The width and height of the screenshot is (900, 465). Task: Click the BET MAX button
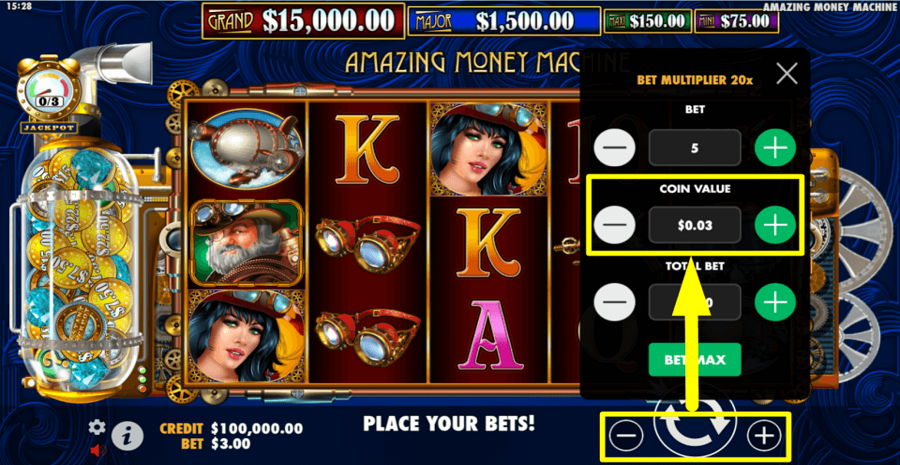[x=695, y=360]
